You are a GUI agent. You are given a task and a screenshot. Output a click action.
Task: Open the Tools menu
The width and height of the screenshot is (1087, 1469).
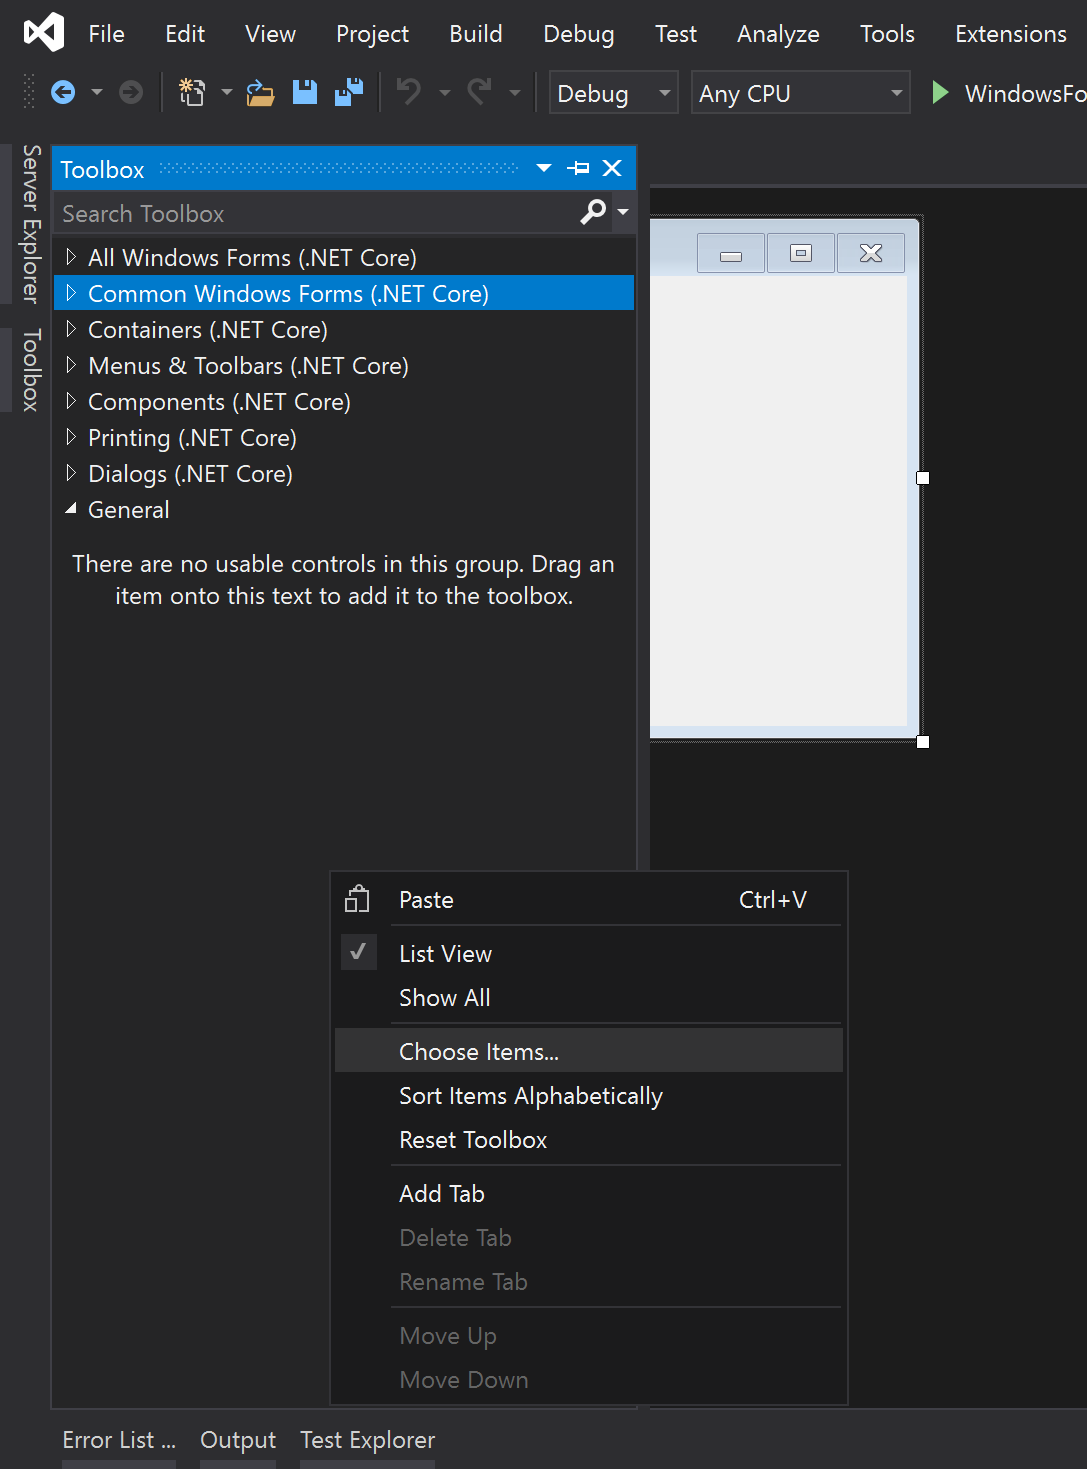pos(887,34)
